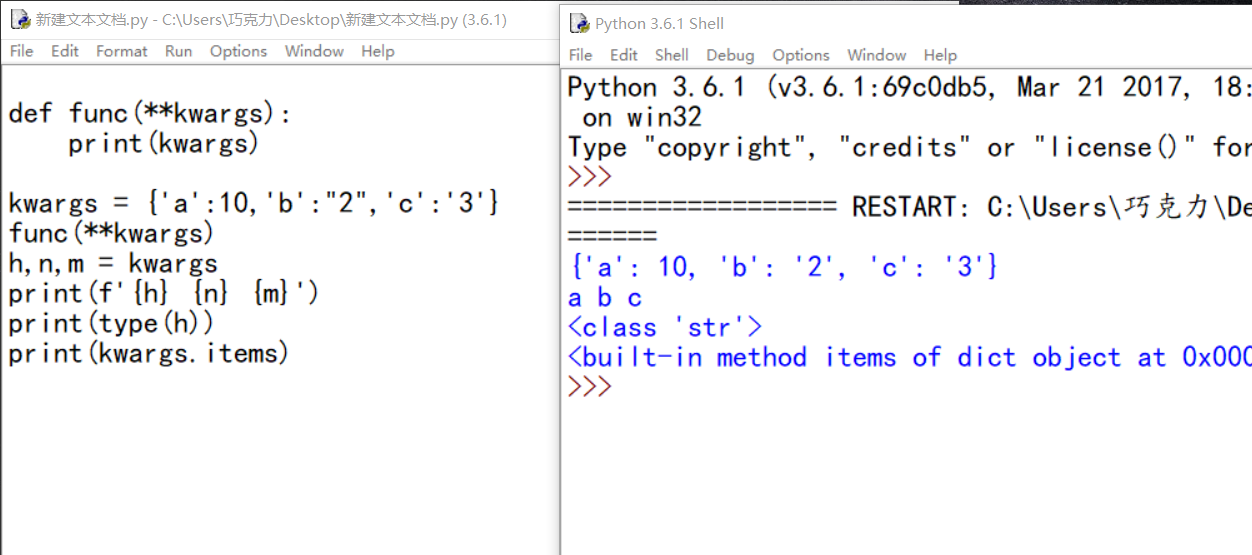Click the Python 3.6.1 Shell title bar
Viewport: 1252px width, 555px height.
point(905,23)
